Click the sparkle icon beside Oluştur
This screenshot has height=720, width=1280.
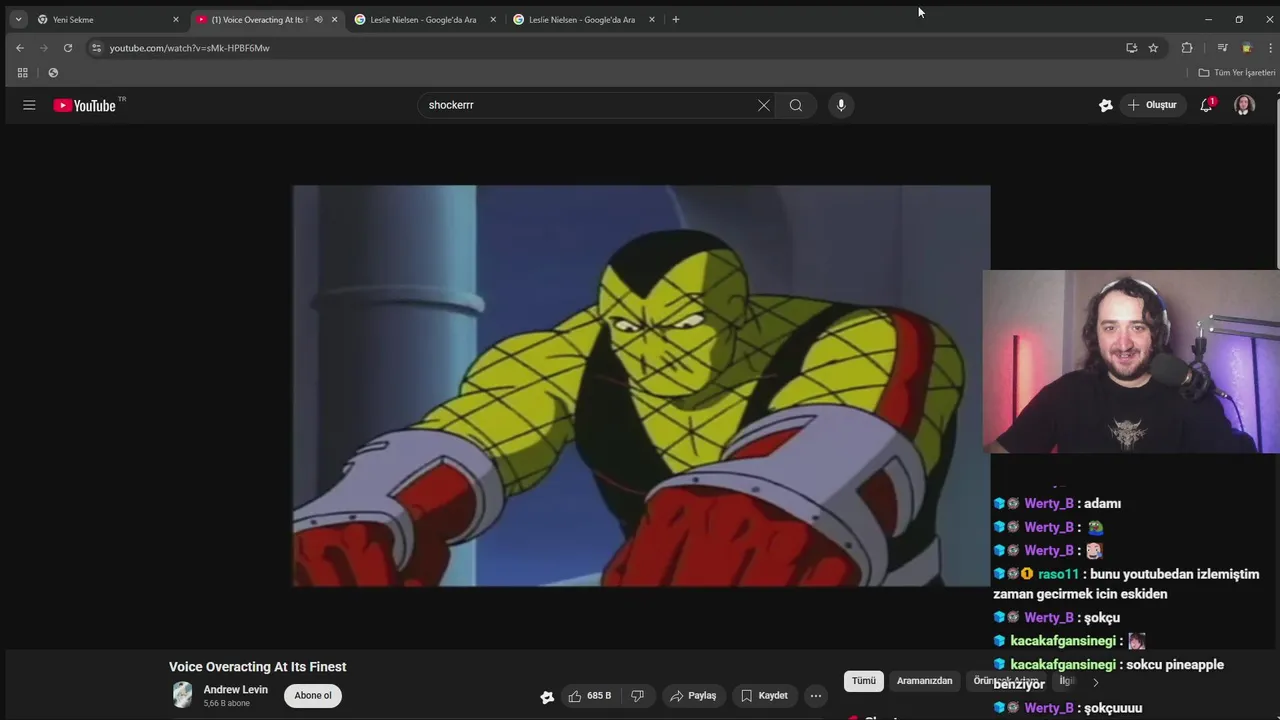(1106, 105)
